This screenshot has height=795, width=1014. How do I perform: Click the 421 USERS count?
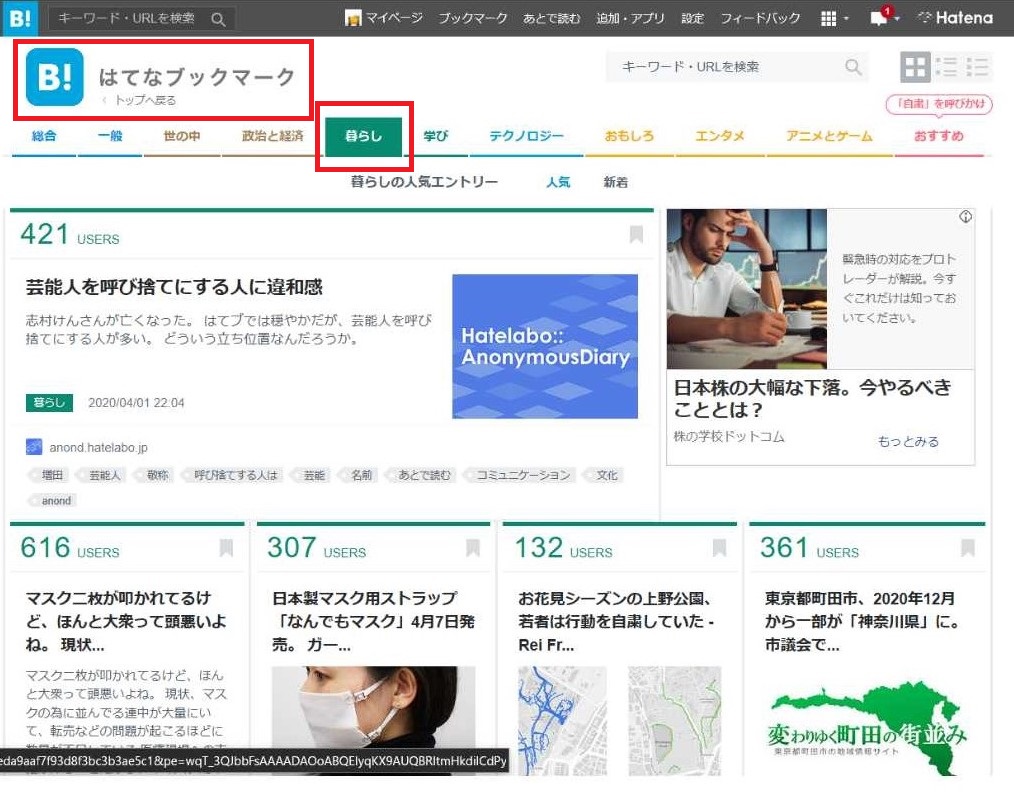[70, 235]
